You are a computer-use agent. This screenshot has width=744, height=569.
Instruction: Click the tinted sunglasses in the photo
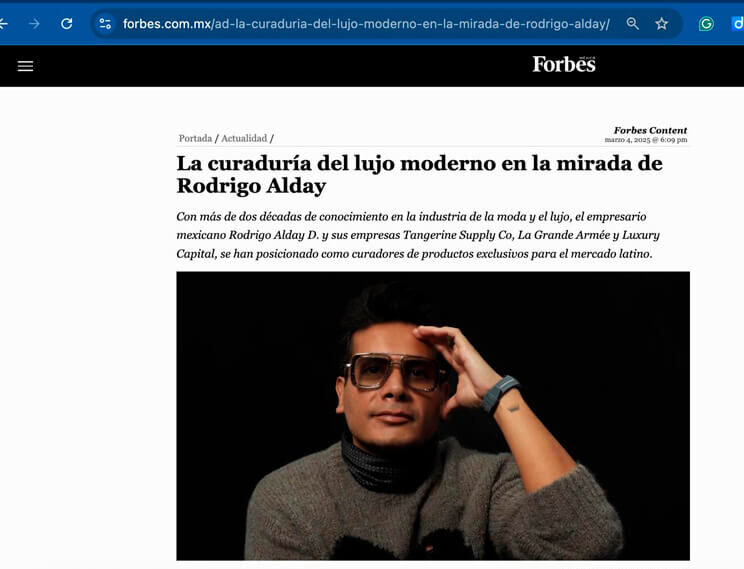click(x=395, y=372)
